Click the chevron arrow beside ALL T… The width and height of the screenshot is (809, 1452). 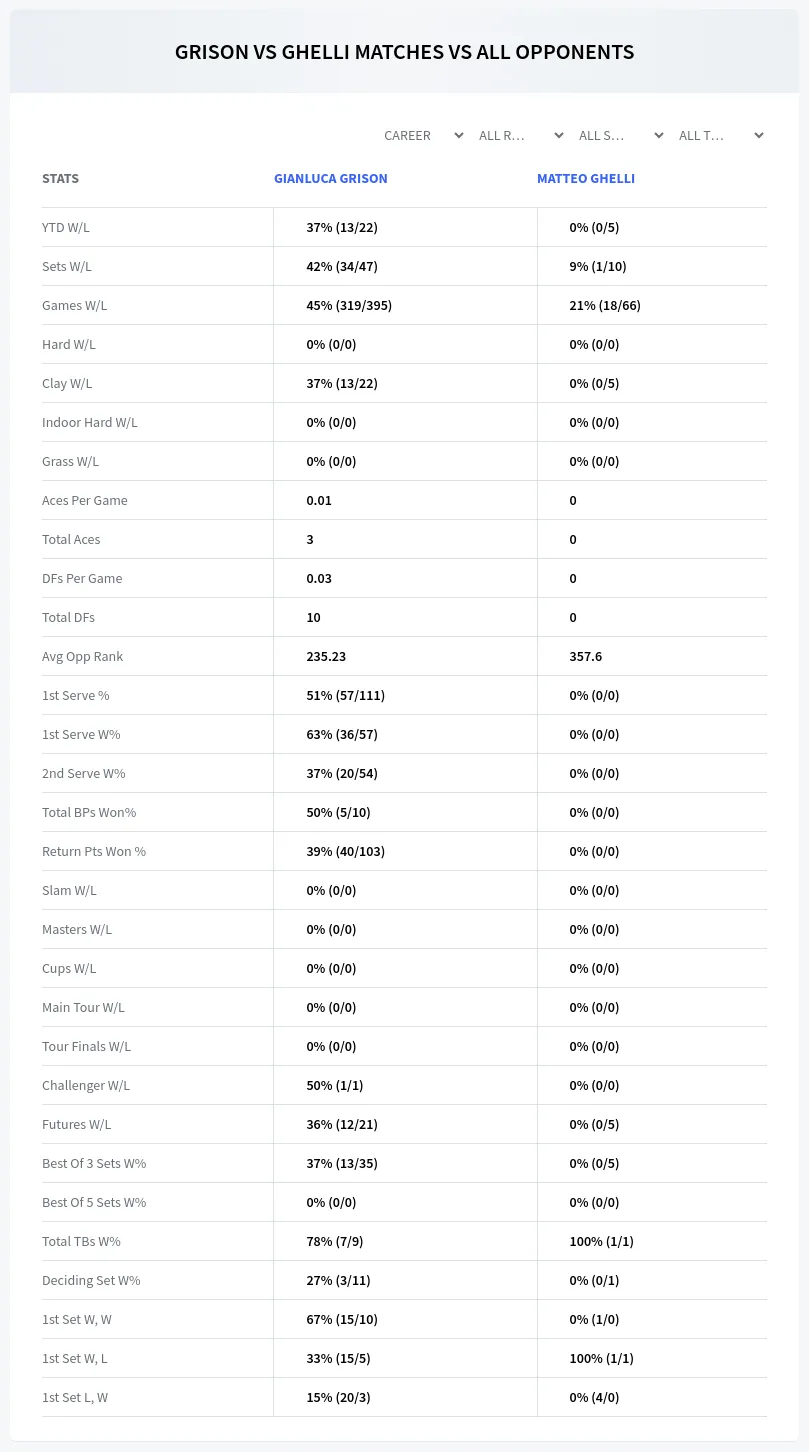coord(759,135)
